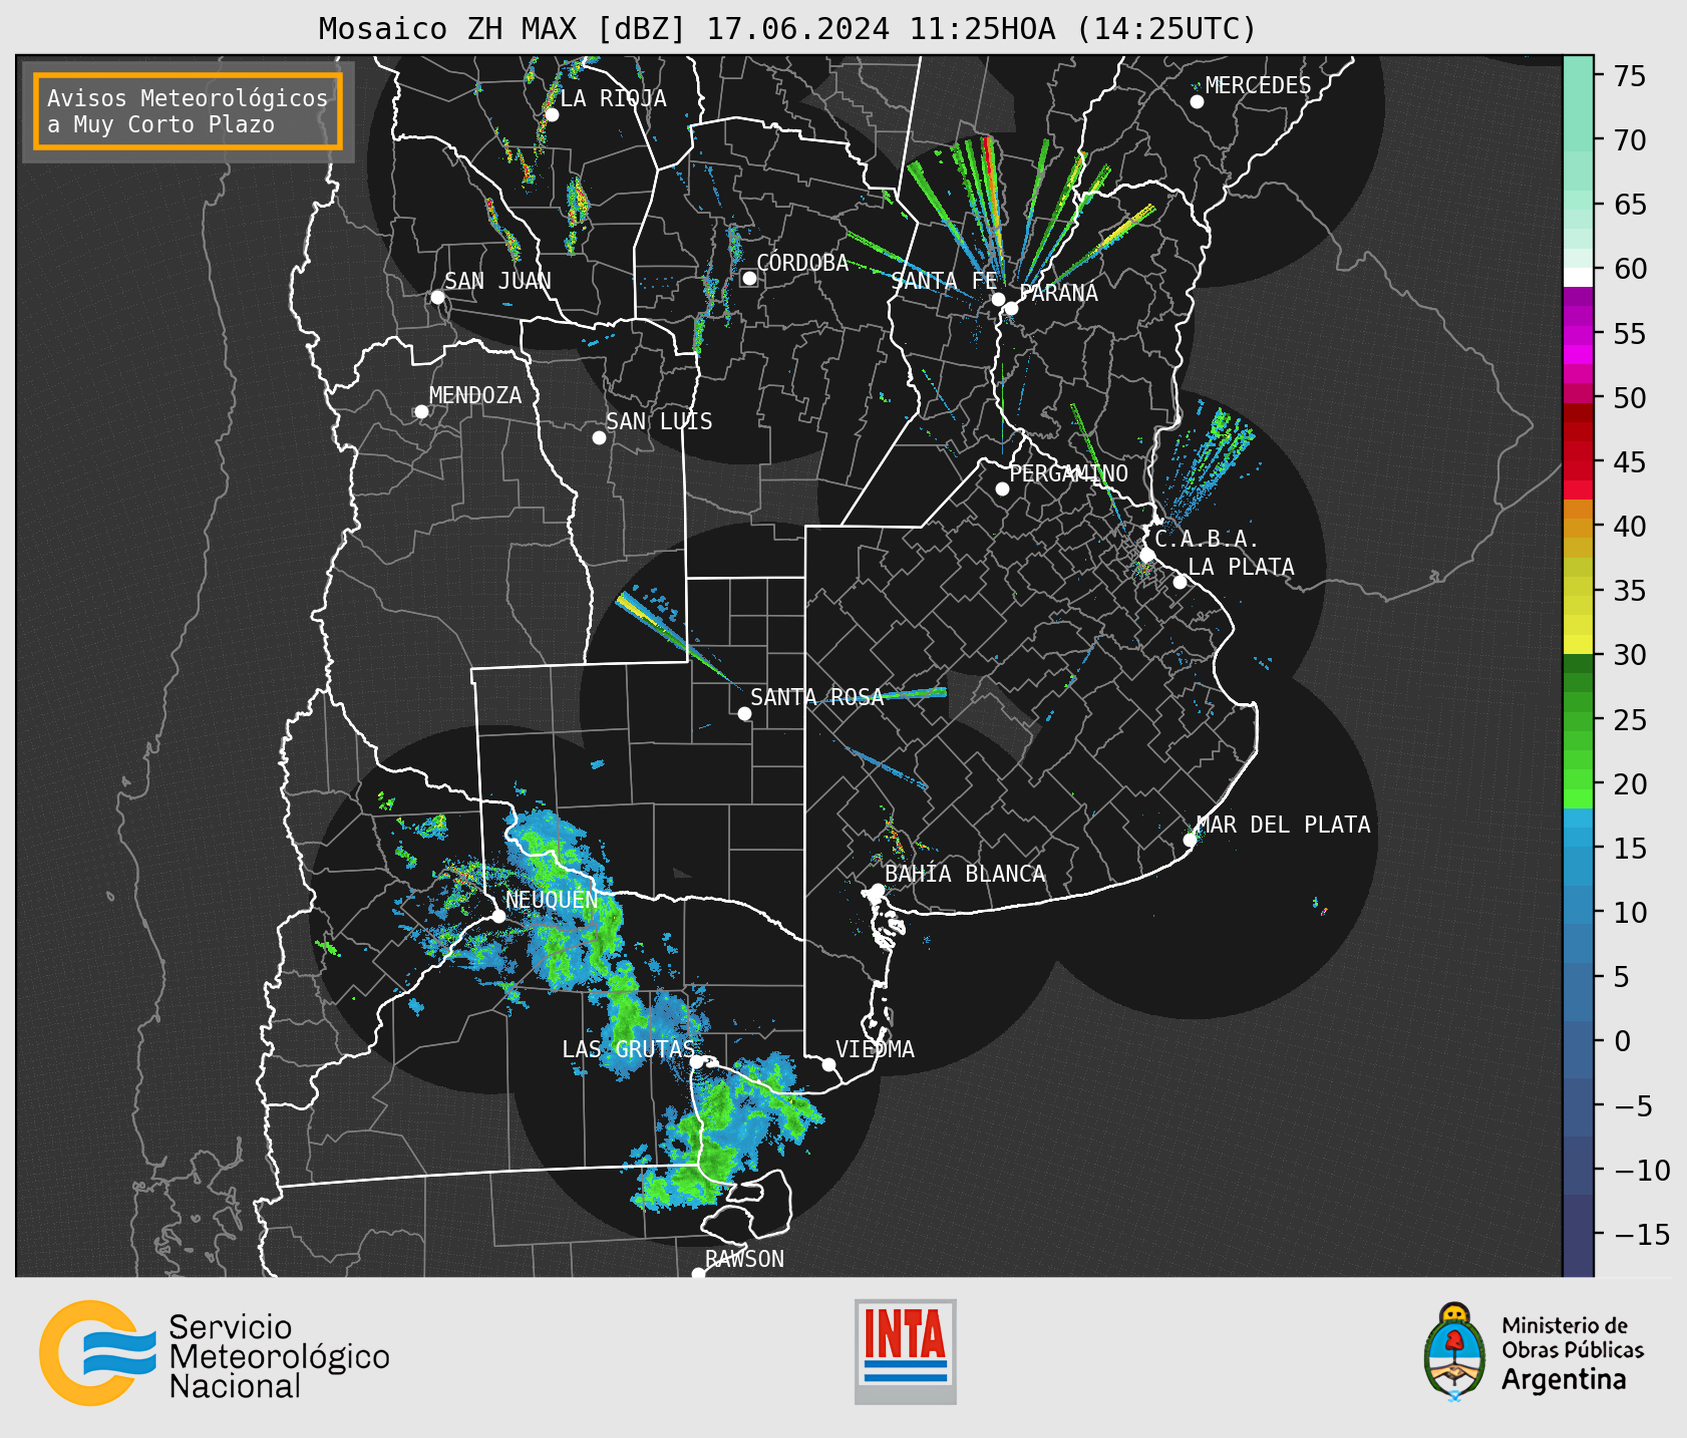Screen dimensions: 1687x1438
Task: Click the Servicio Meteorológico Nacional logo
Action: (214, 1352)
